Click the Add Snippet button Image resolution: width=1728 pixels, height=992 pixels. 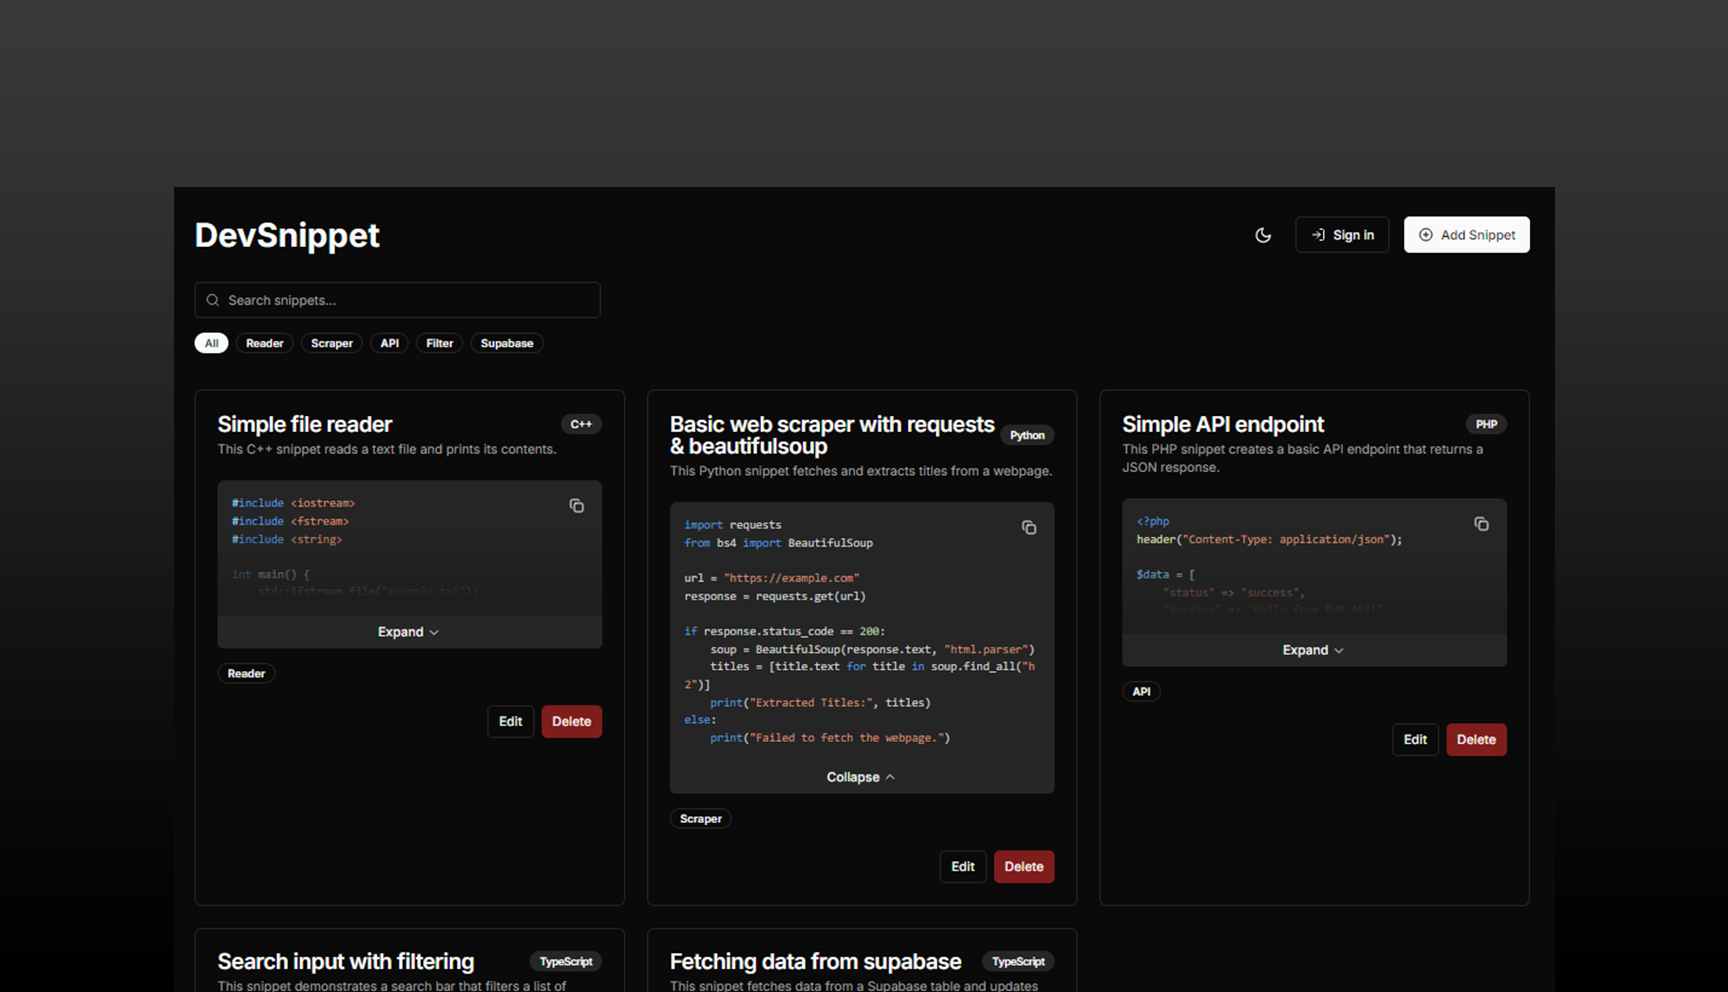click(1466, 235)
